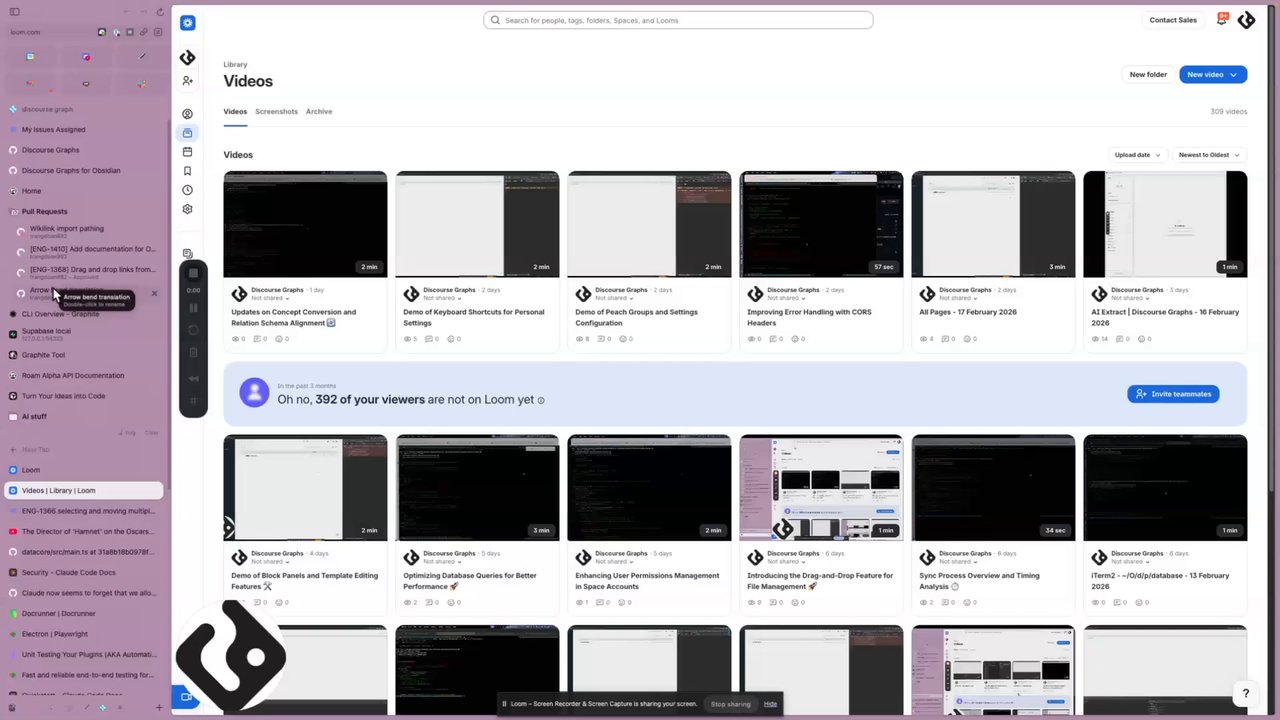Expand 'Not shared' on Sync Process Overview video
Image resolution: width=1280 pixels, height=720 pixels.
pos(958,562)
